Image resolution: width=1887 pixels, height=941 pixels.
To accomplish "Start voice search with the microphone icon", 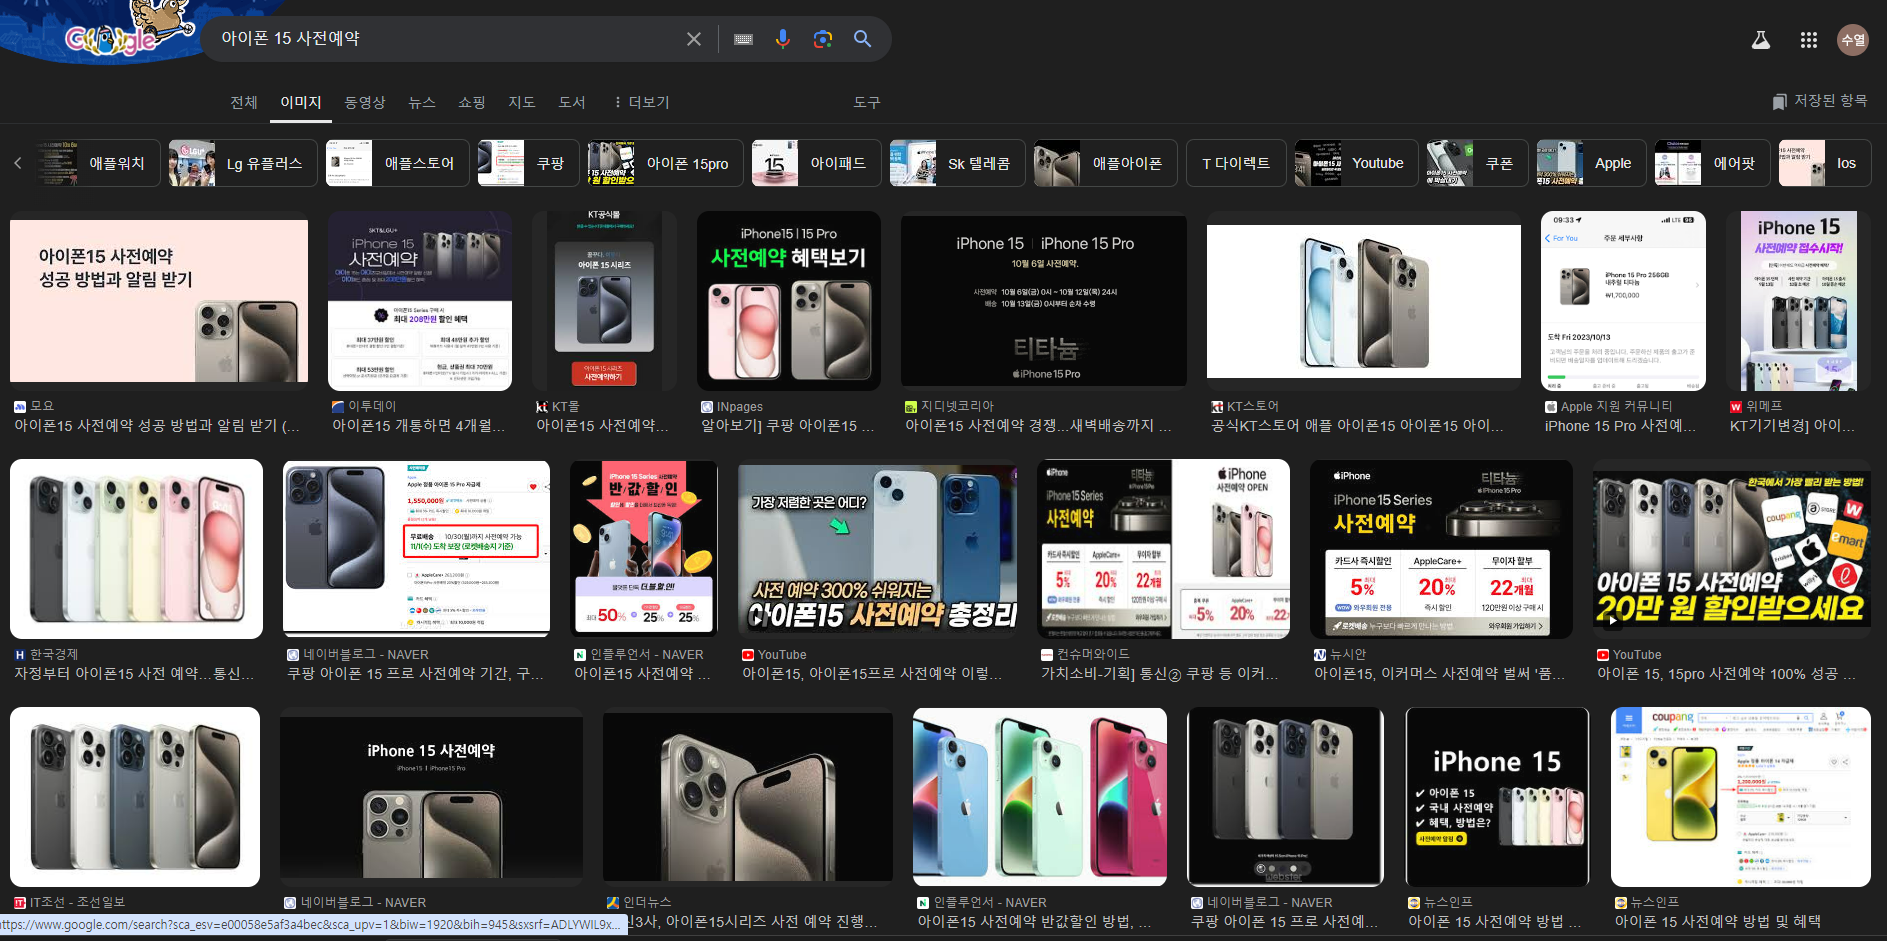I will point(783,39).
